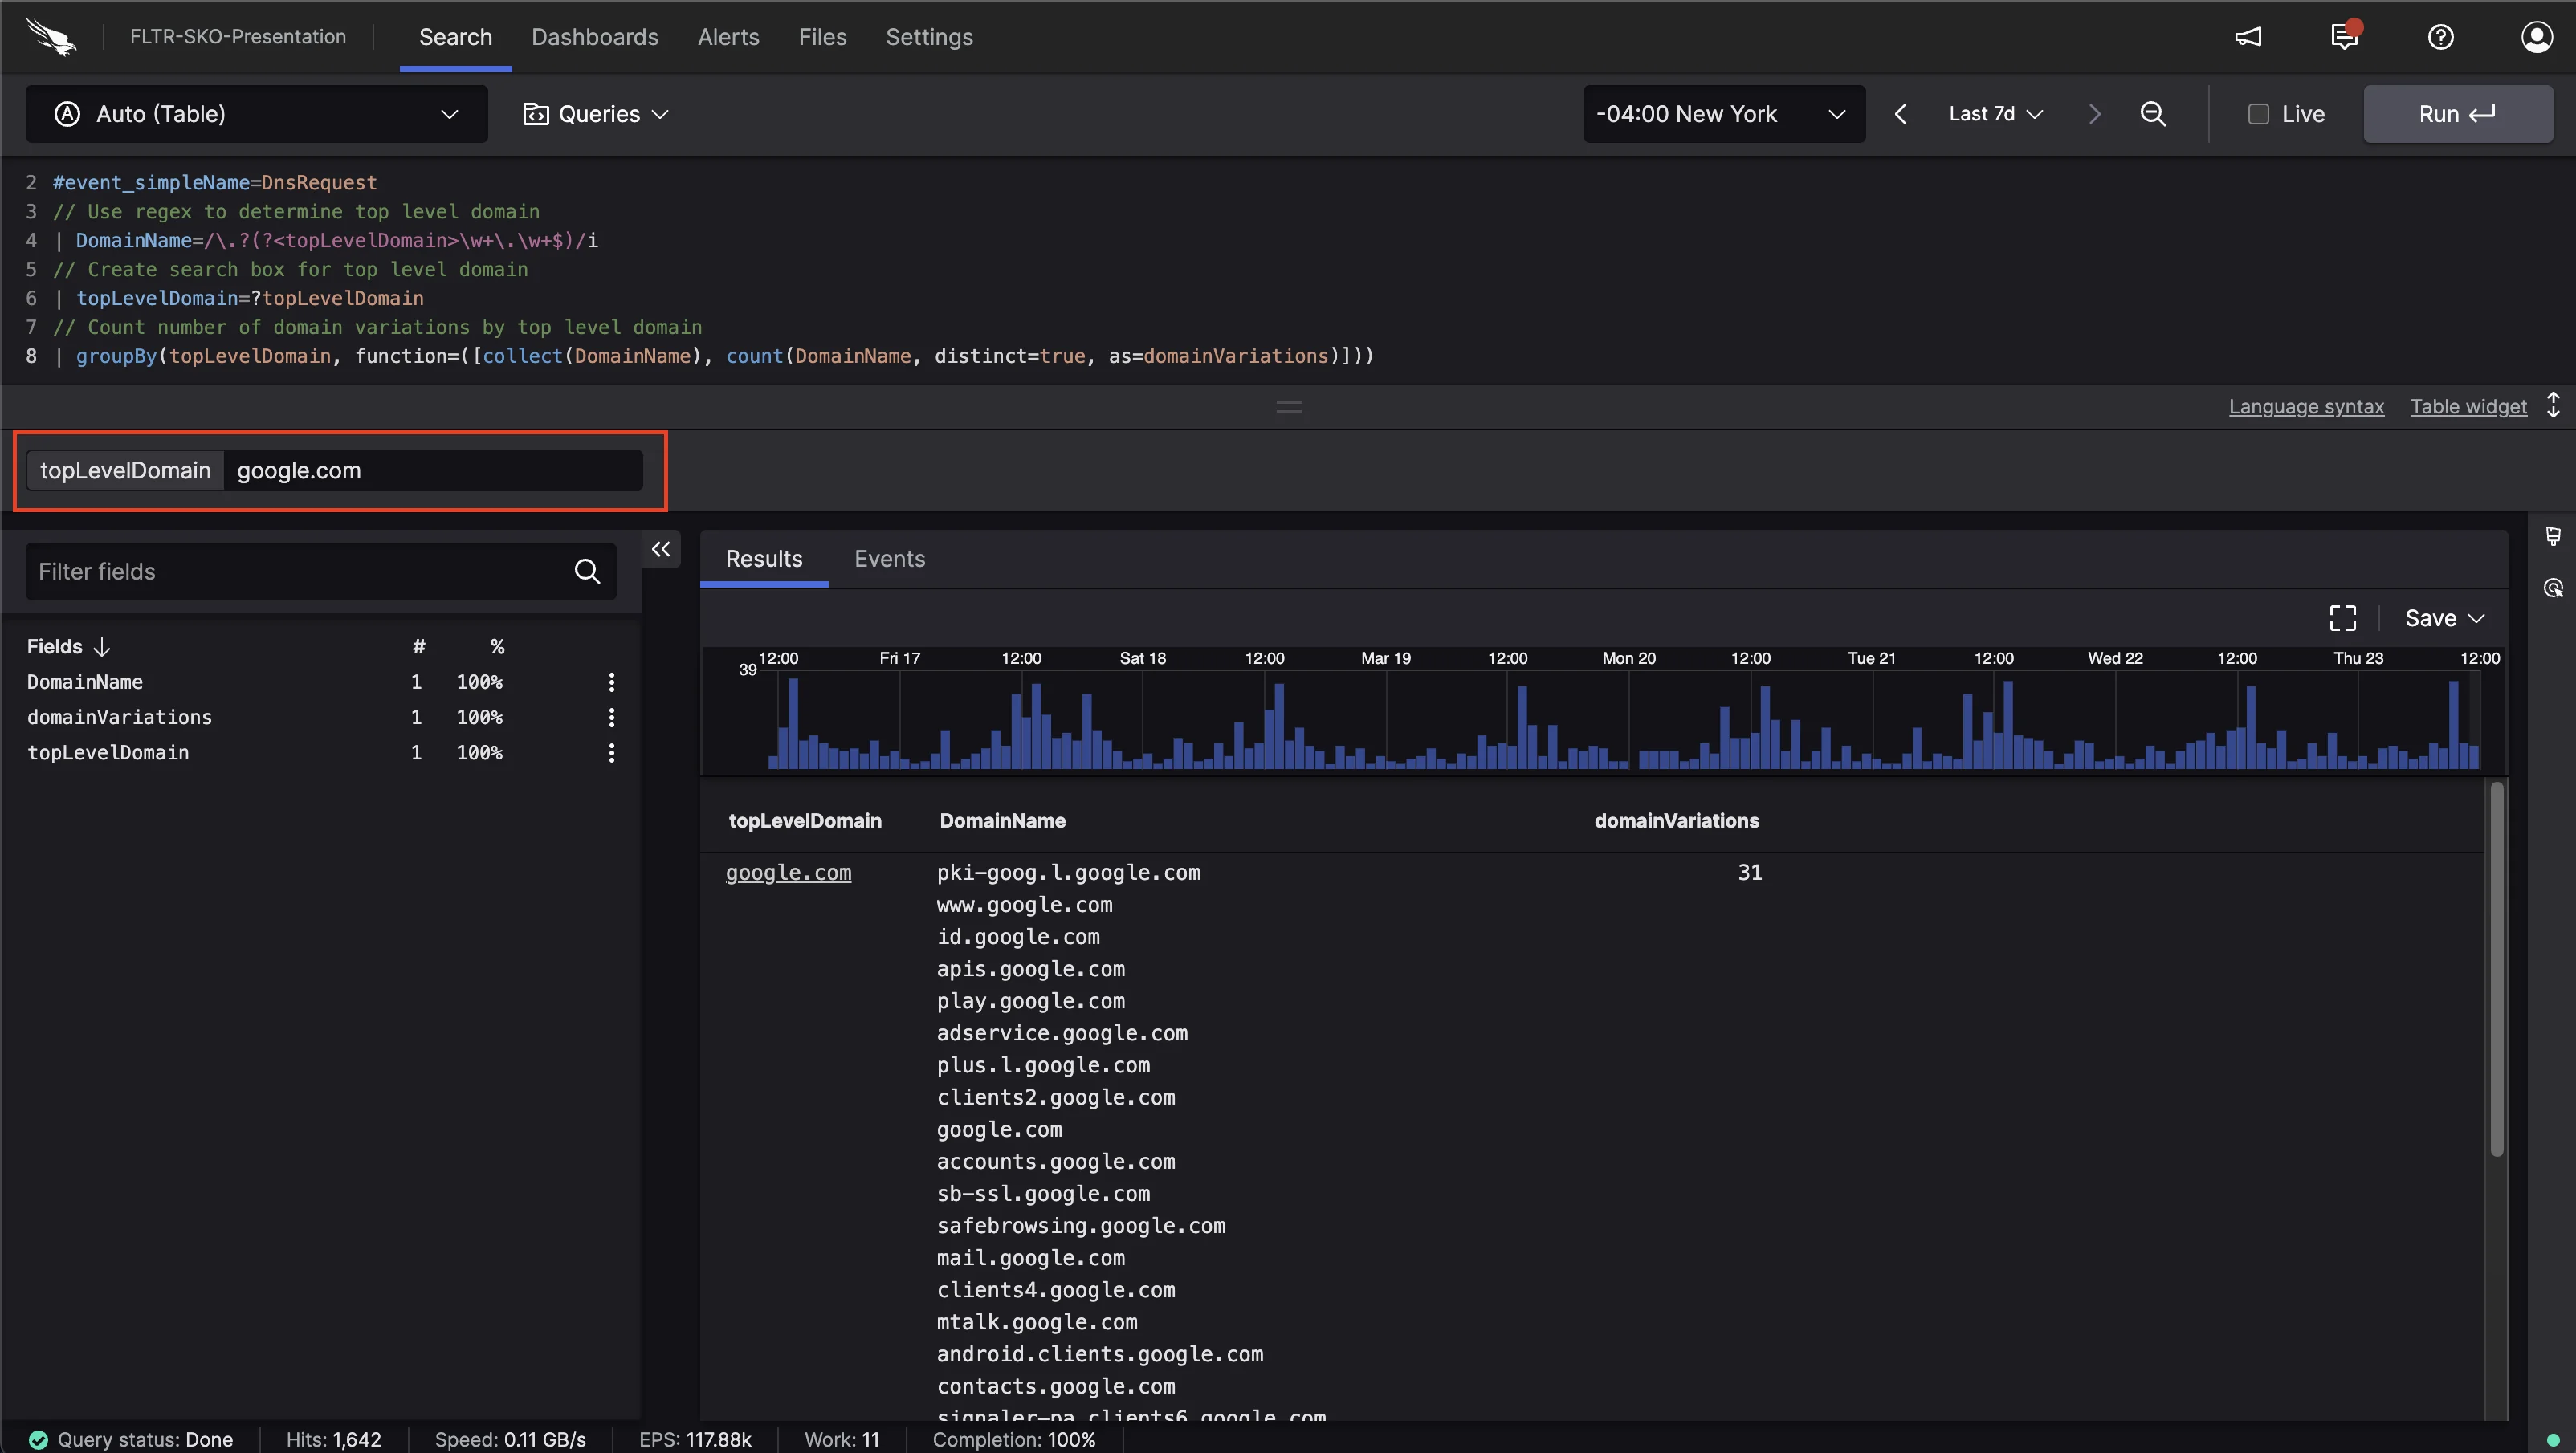Go to the next time interval arrow

pos(2095,114)
